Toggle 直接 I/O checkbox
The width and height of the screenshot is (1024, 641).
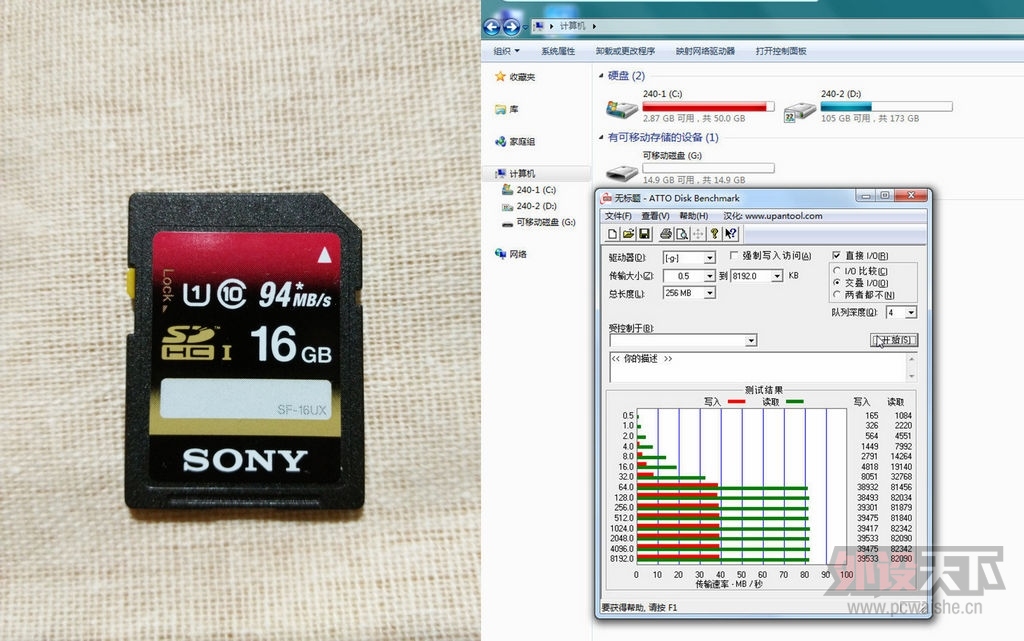[837, 255]
